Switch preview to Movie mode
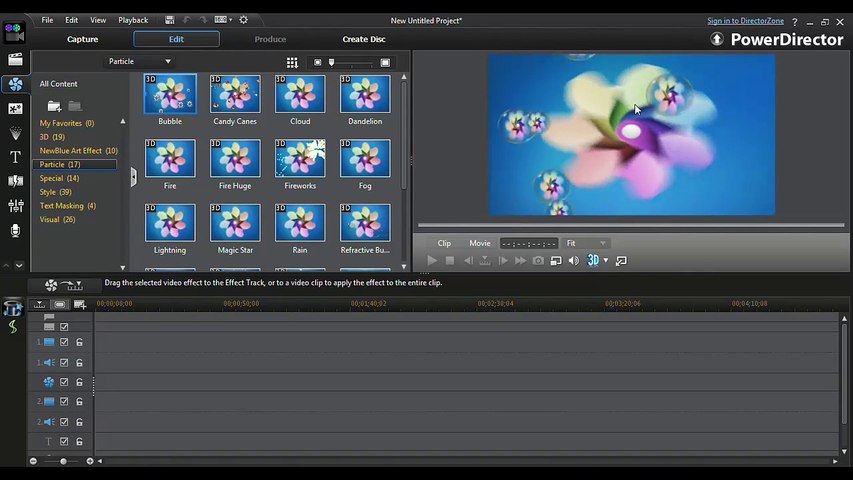853x480 pixels. [480, 243]
